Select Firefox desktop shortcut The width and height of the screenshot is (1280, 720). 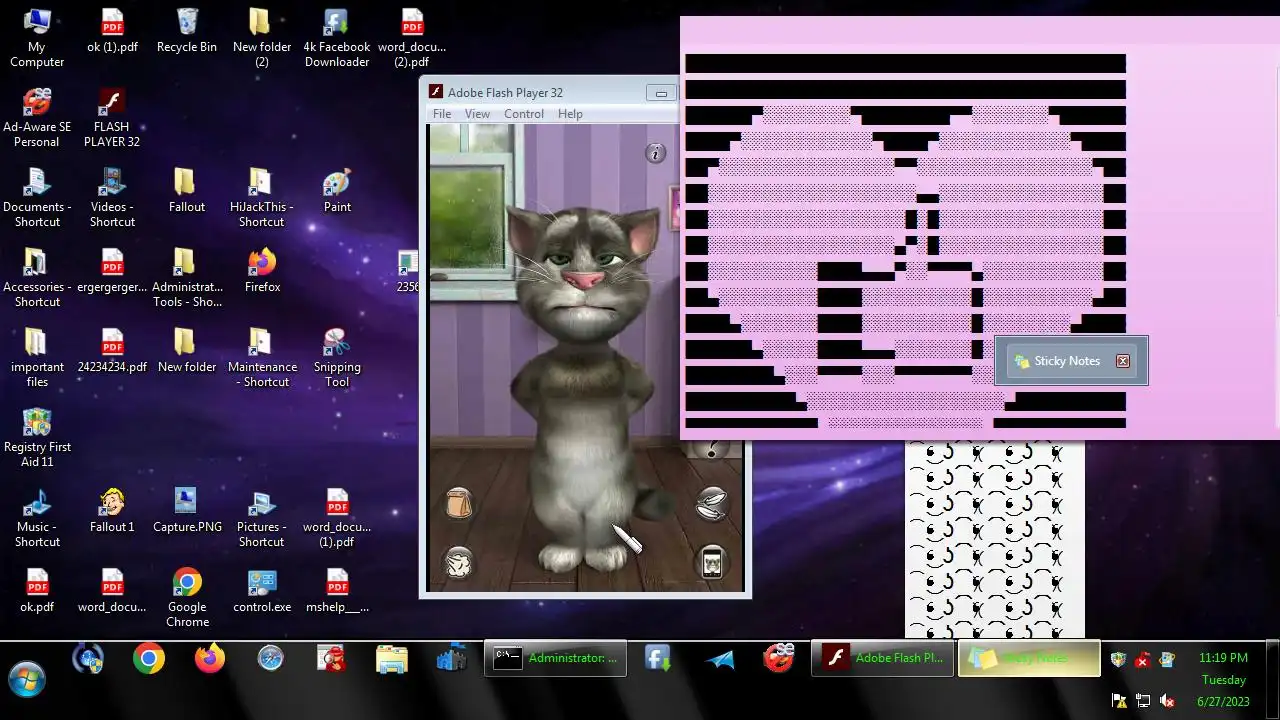point(262,271)
